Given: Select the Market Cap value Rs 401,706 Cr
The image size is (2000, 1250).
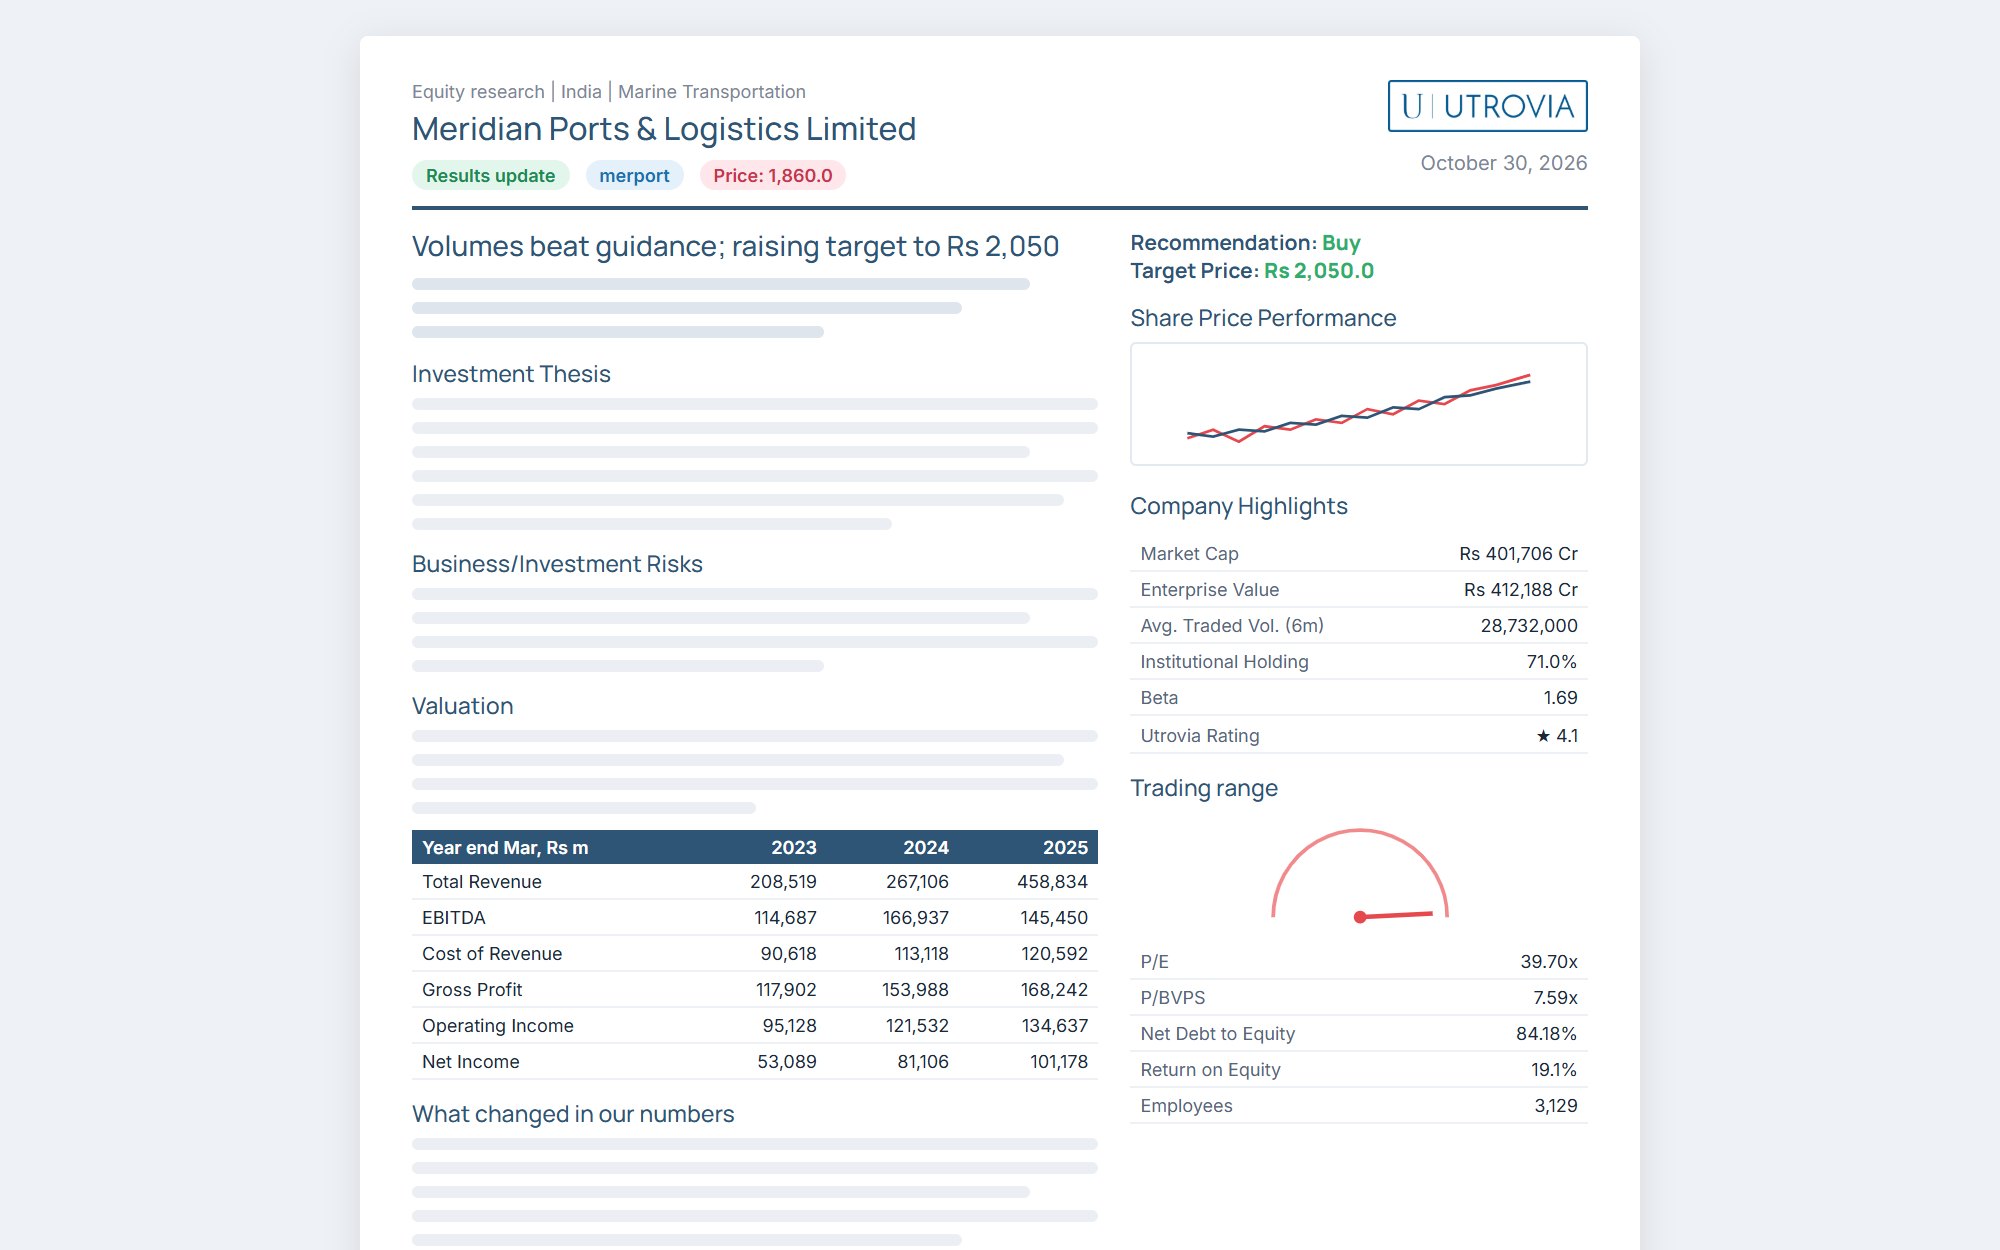Looking at the screenshot, I should click(x=1518, y=553).
